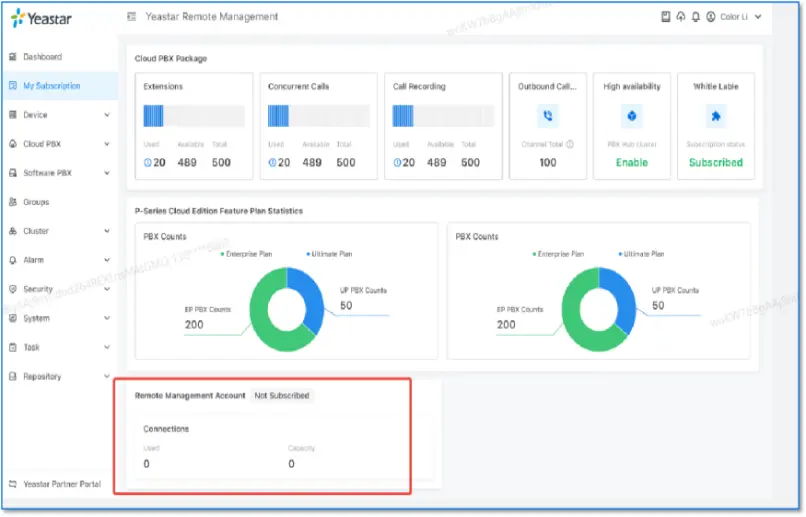Click the High availability cube icon
The image size is (806, 517).
(632, 116)
